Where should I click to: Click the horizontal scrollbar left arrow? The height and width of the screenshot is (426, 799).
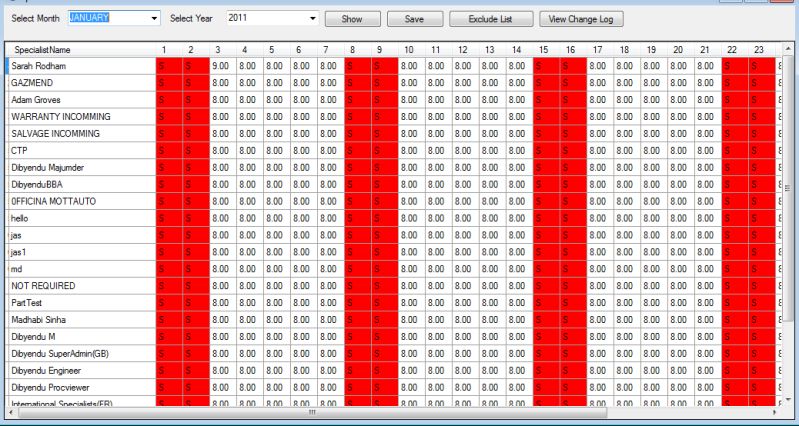(12, 412)
